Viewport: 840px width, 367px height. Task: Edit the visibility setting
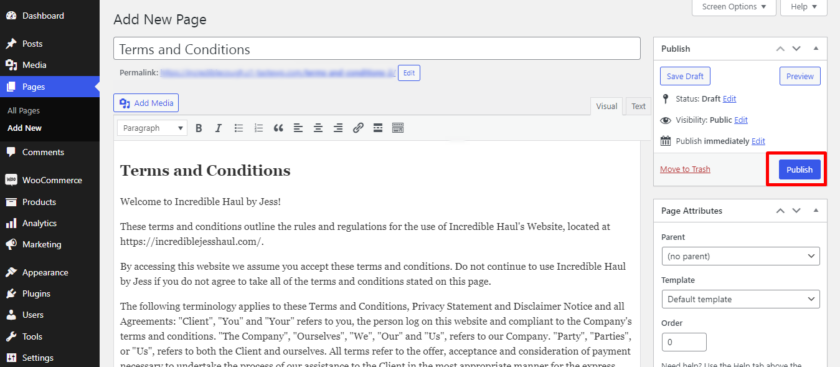point(741,120)
